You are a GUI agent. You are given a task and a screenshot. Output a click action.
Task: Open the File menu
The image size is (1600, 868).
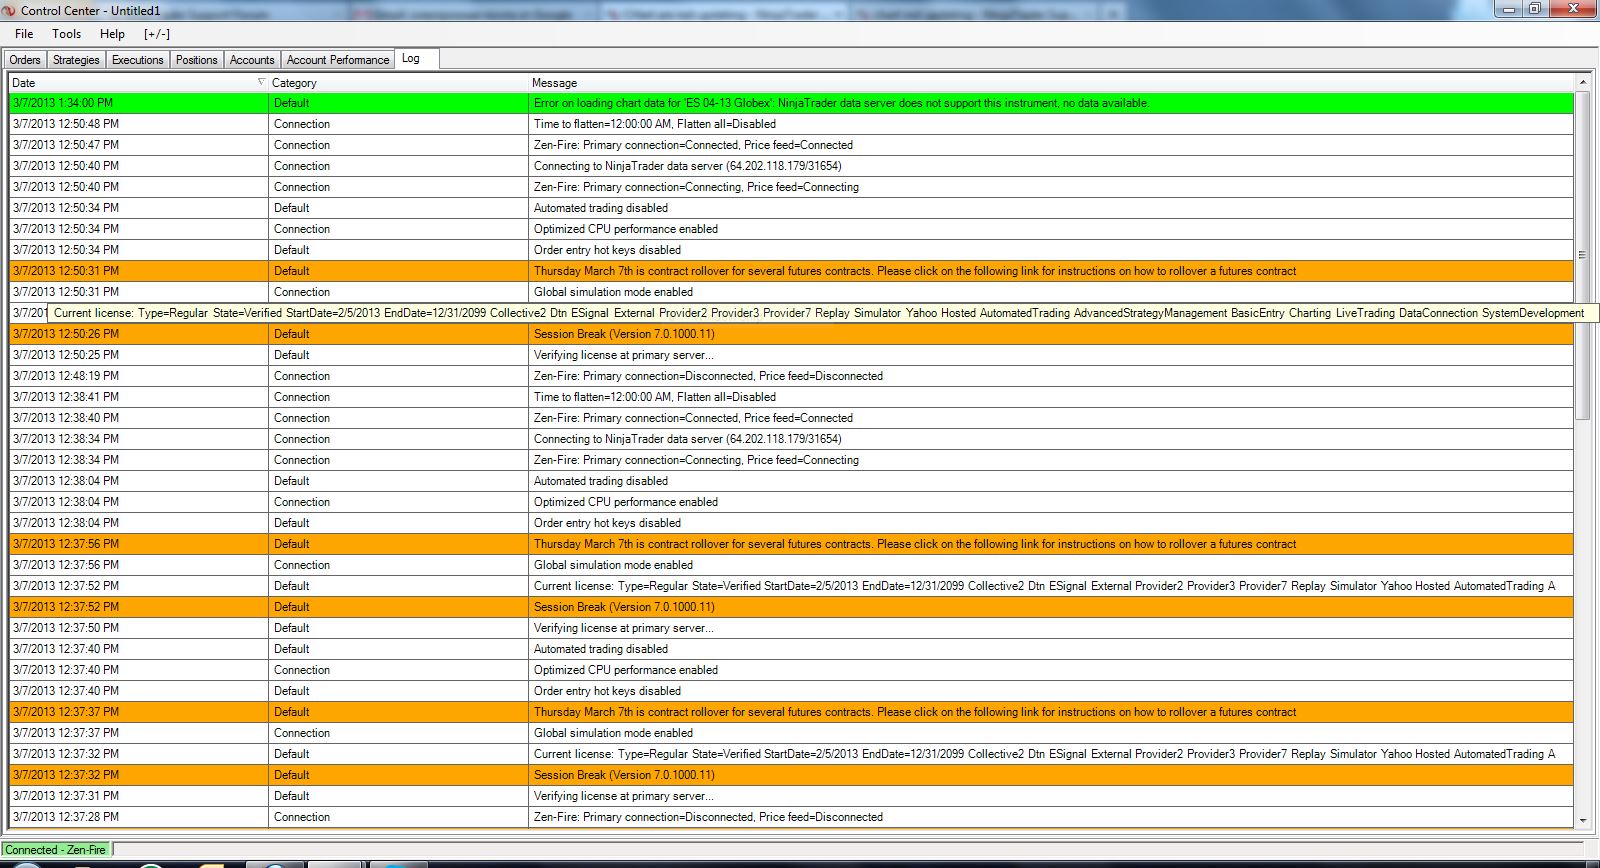tap(24, 34)
